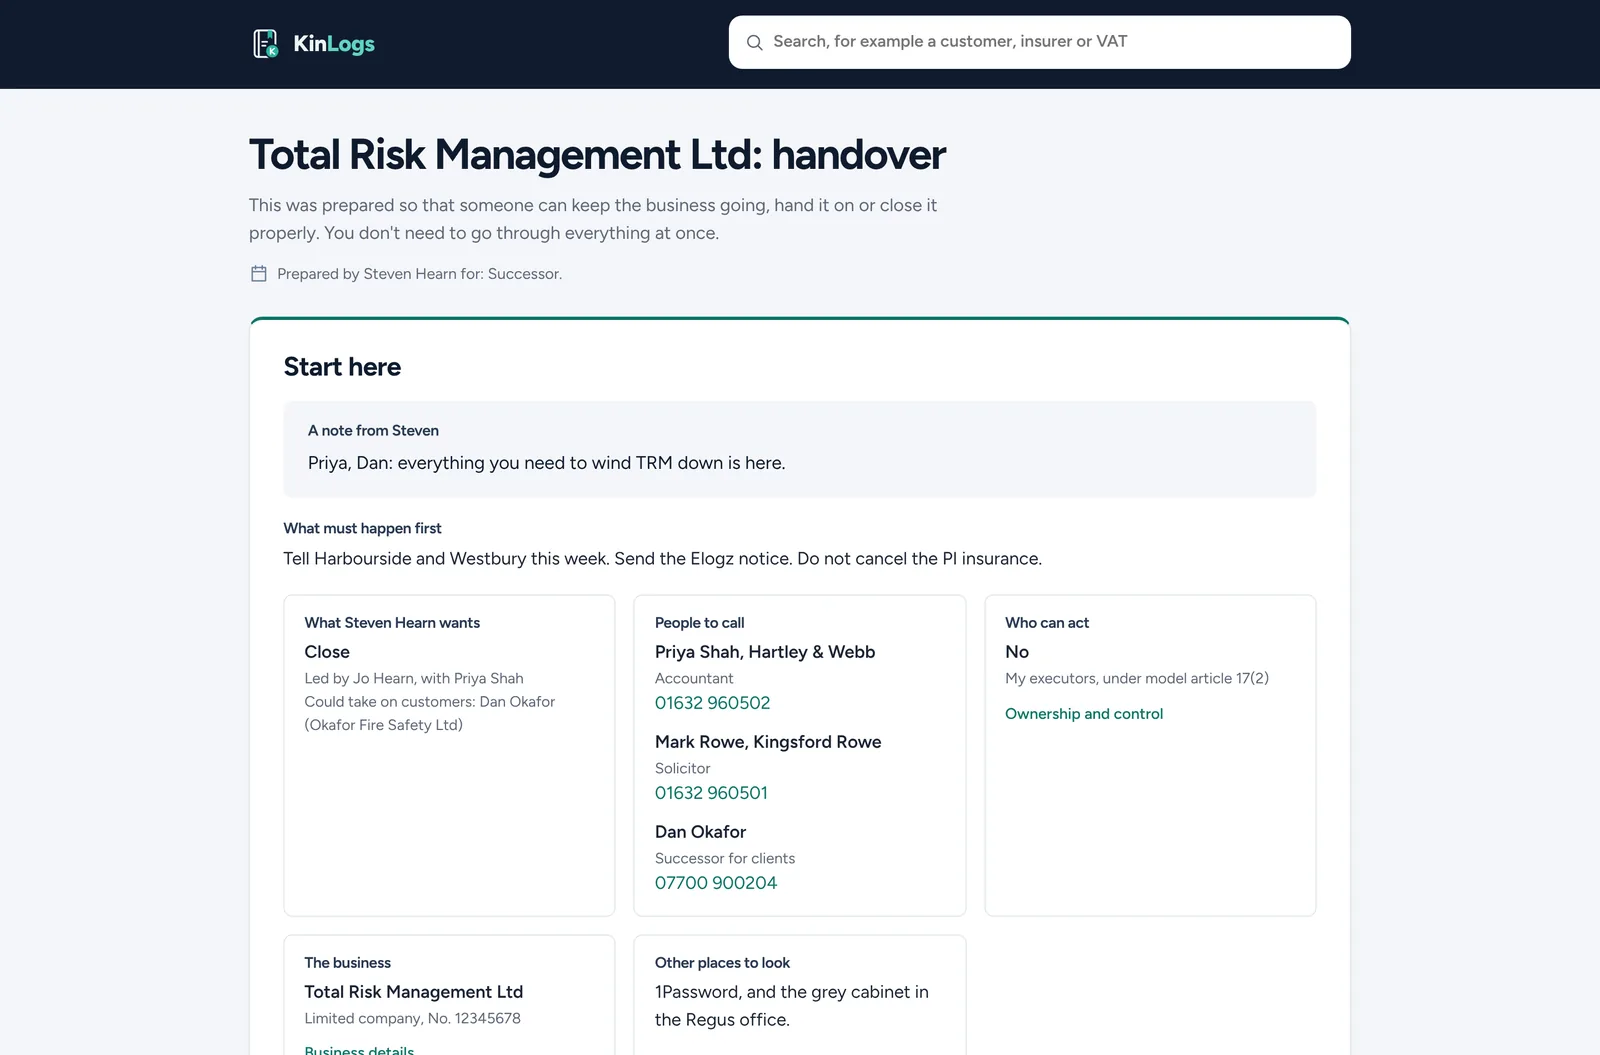This screenshot has height=1055, width=1600.
Task: Open the Business details link
Action: click(359, 1050)
